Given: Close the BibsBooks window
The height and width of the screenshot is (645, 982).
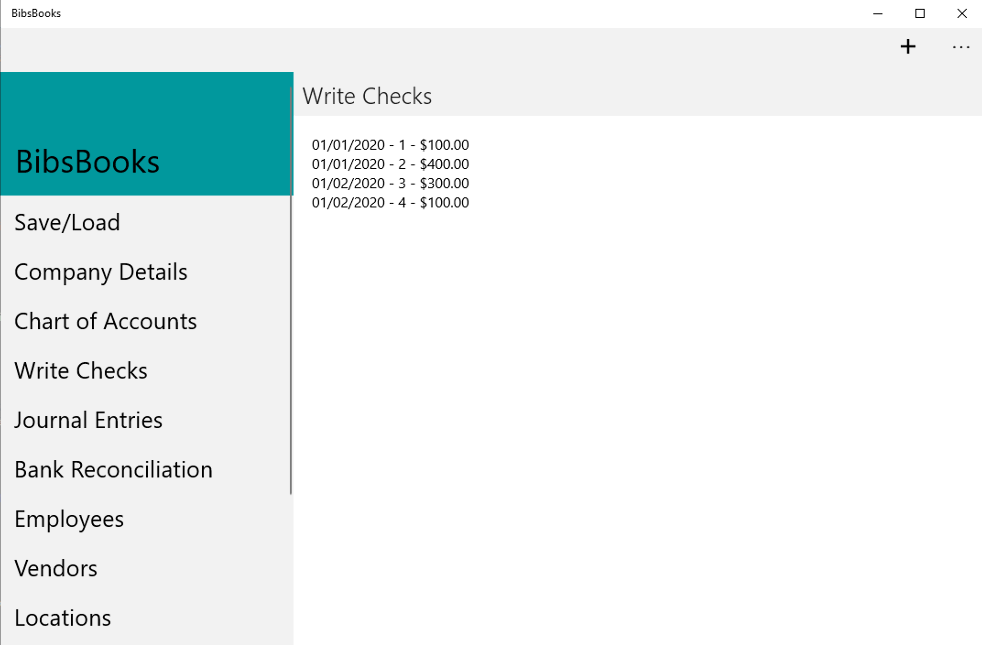Looking at the screenshot, I should [961, 13].
